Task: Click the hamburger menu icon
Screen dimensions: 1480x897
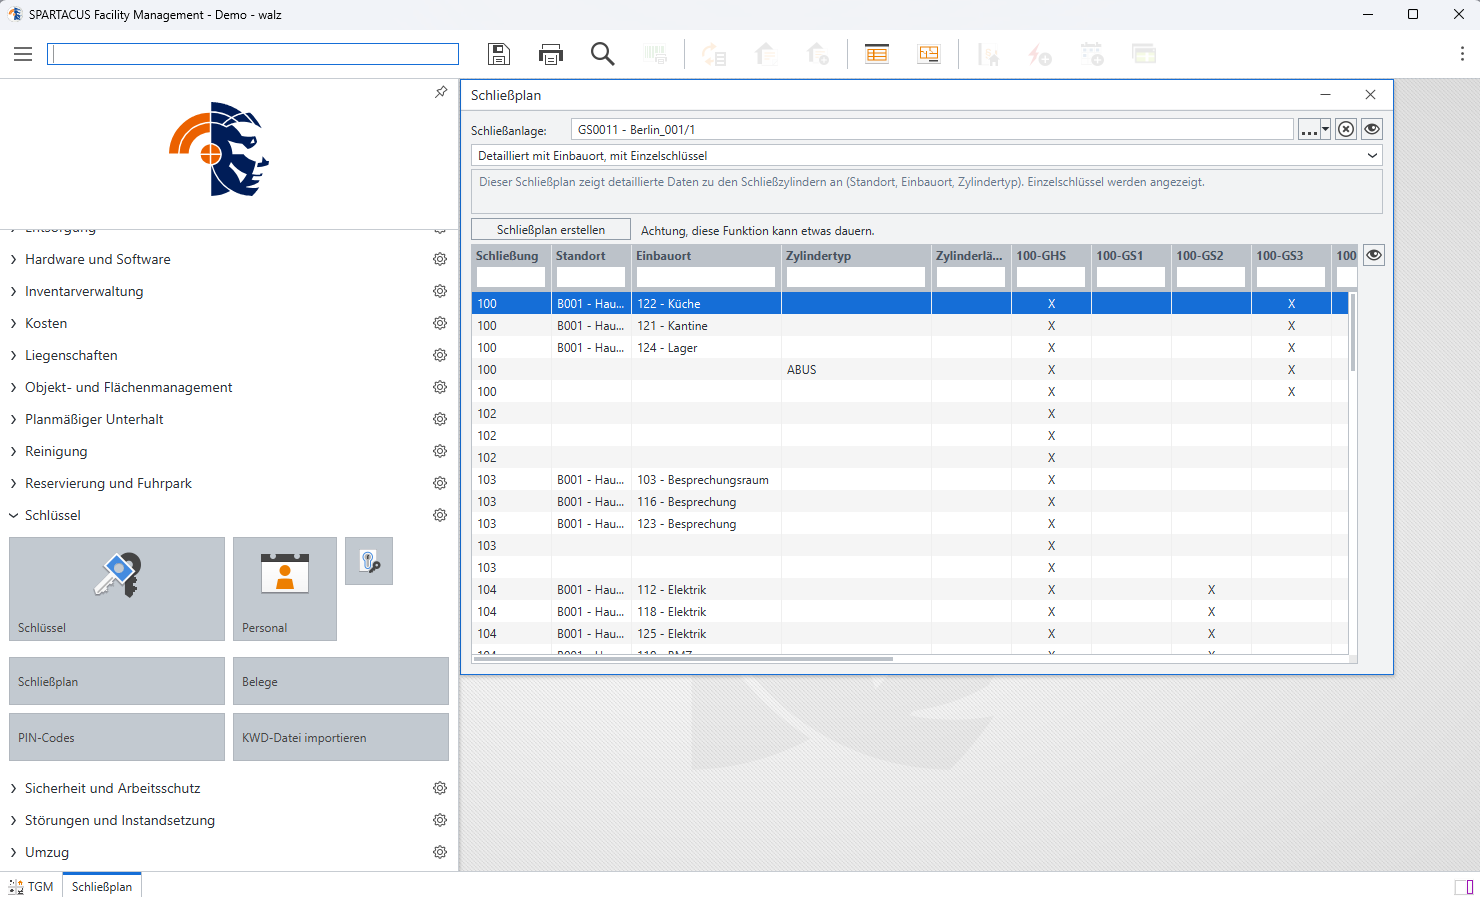Action: pyautogui.click(x=23, y=54)
